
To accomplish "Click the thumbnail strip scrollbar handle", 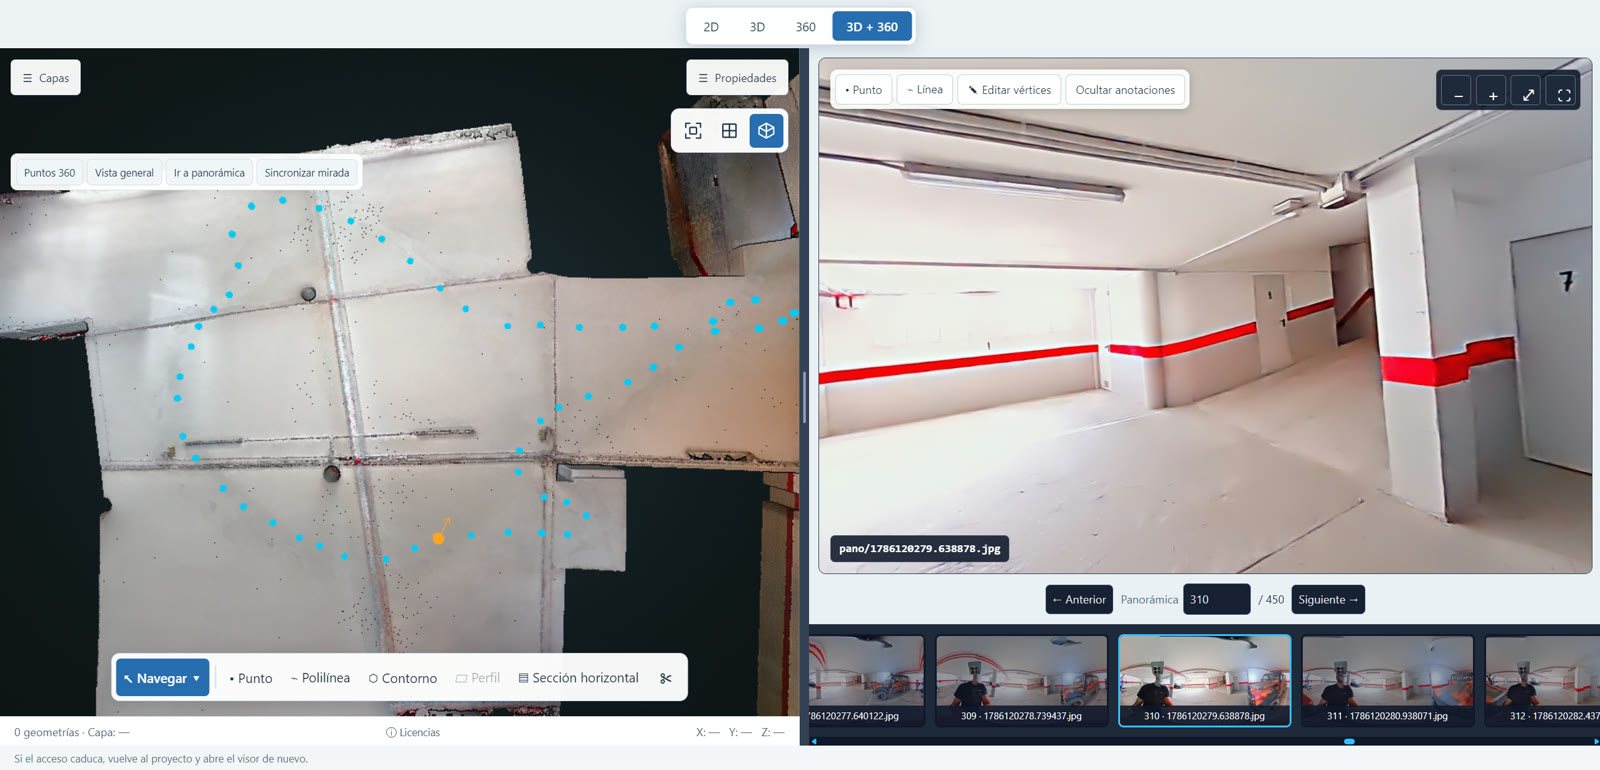I will tap(1349, 741).
